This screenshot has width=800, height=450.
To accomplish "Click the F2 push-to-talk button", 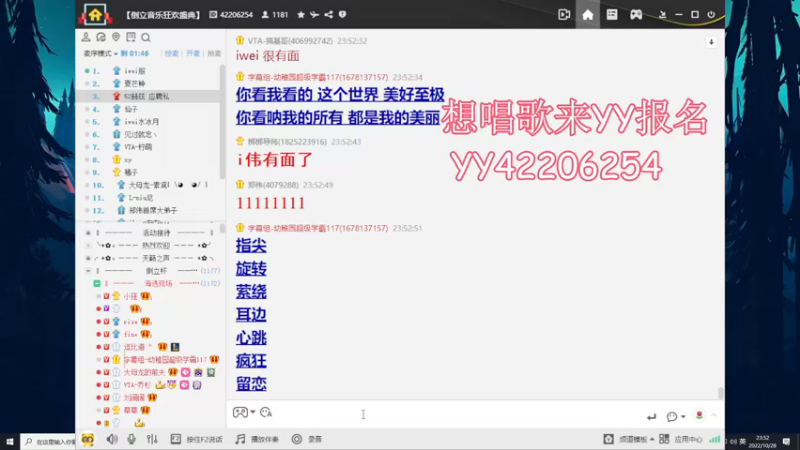I will point(196,439).
